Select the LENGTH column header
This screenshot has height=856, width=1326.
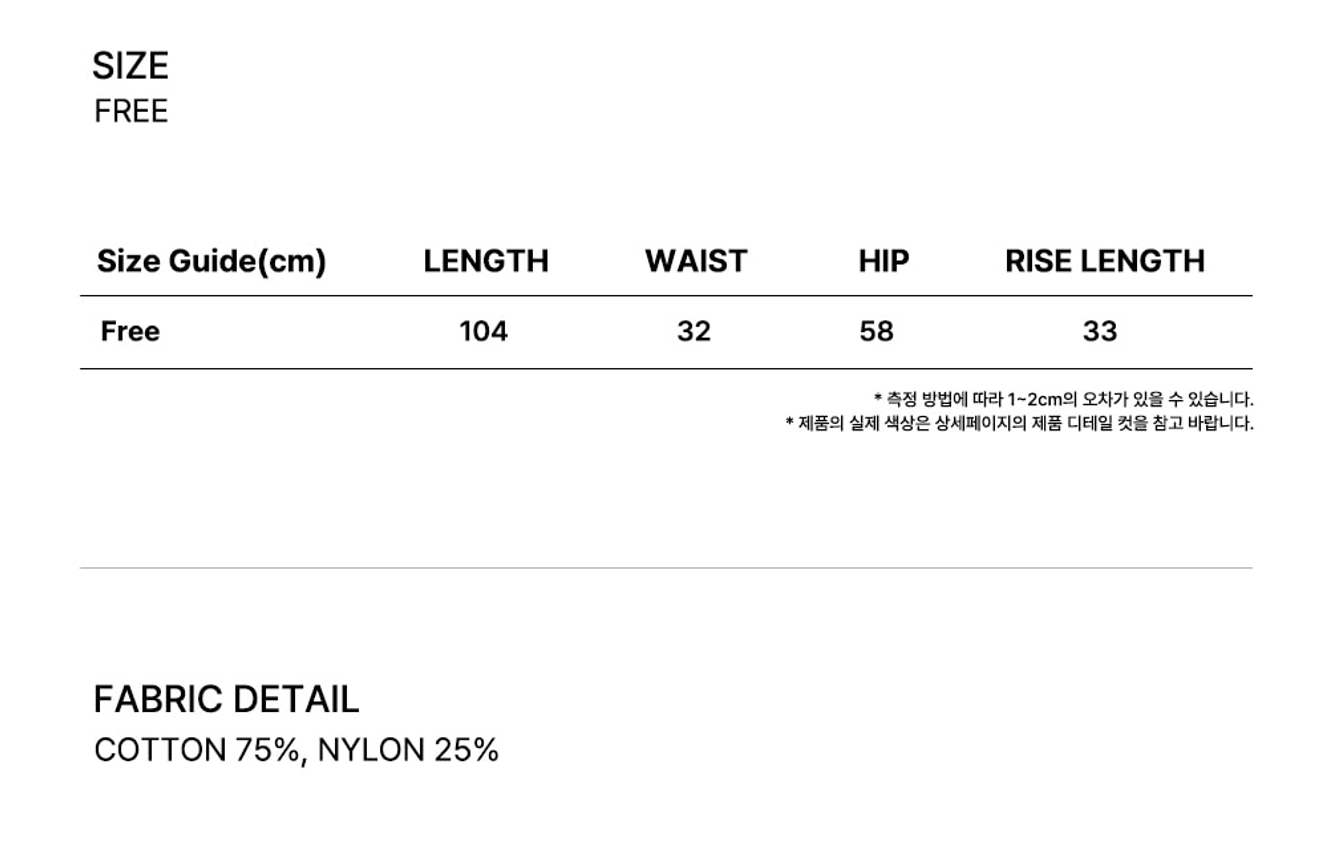point(486,261)
